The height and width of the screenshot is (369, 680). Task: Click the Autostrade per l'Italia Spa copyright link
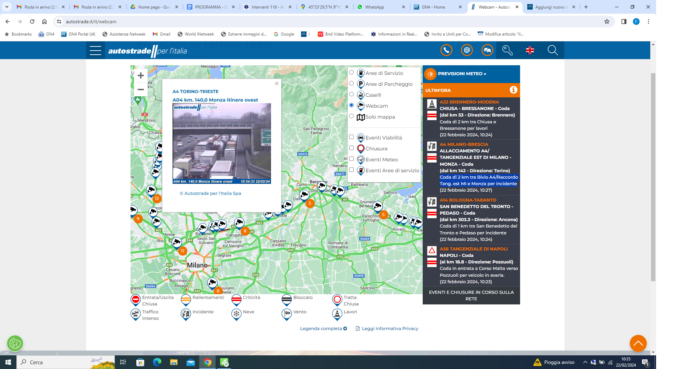coord(210,193)
